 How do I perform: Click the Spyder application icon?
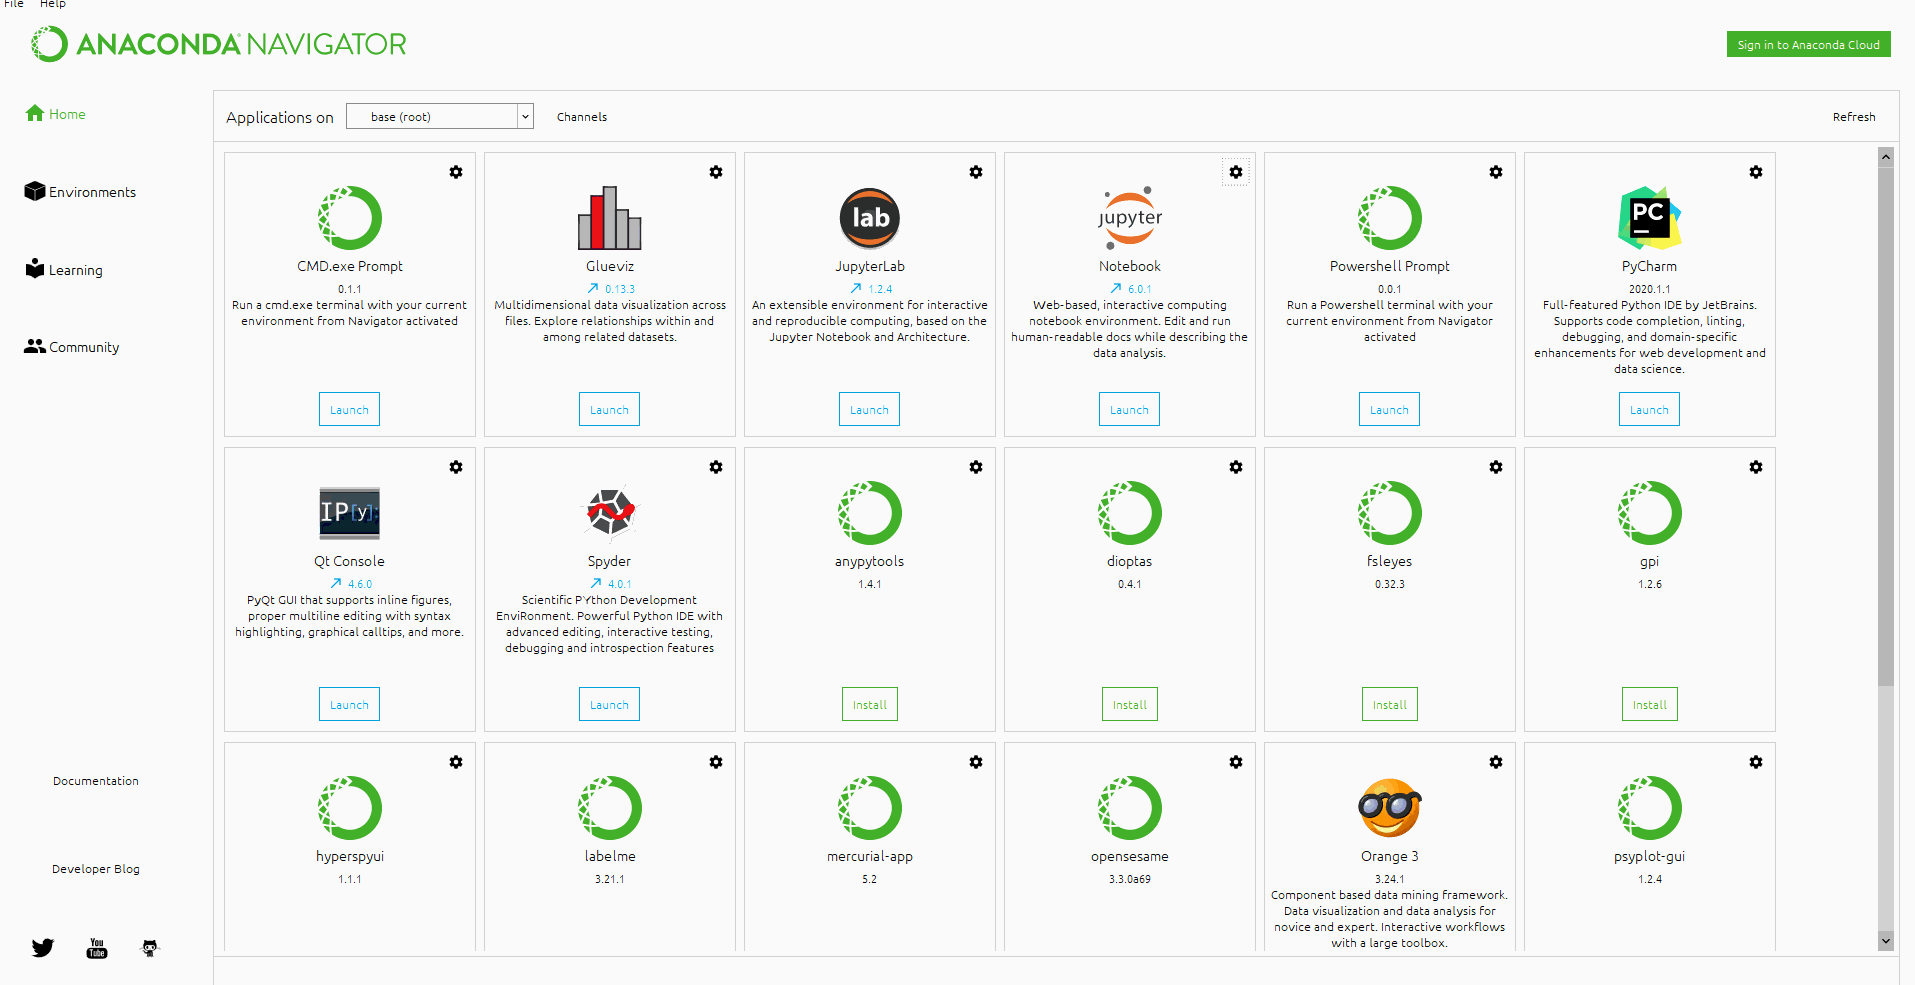click(x=610, y=512)
